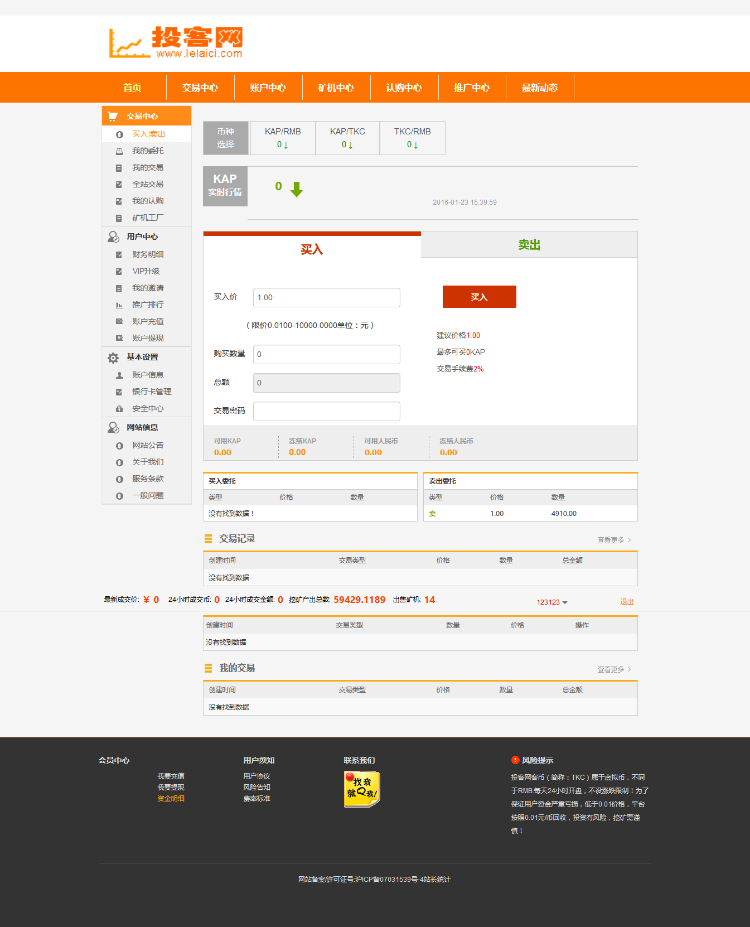Click the yellow QQ sticky-note contact icon
Screen dimensions: 750x927
pyautogui.click(x=362, y=789)
